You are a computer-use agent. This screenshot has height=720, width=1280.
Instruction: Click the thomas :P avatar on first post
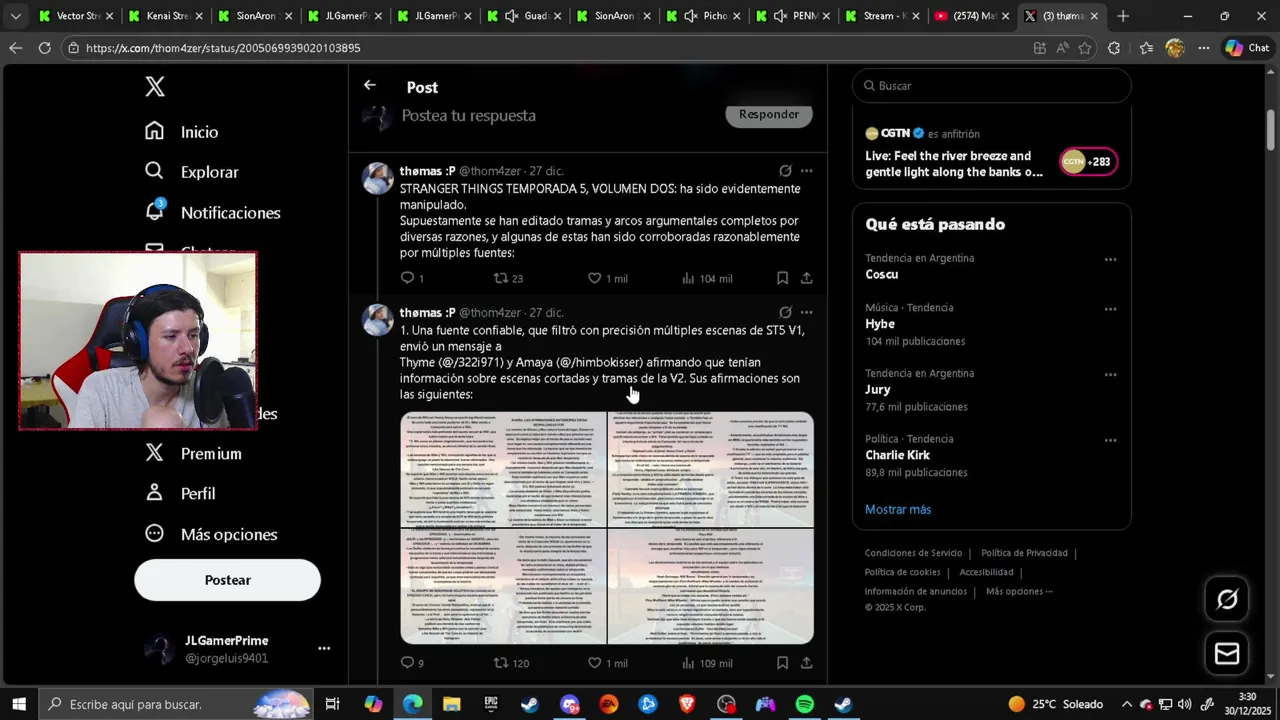[x=378, y=179]
